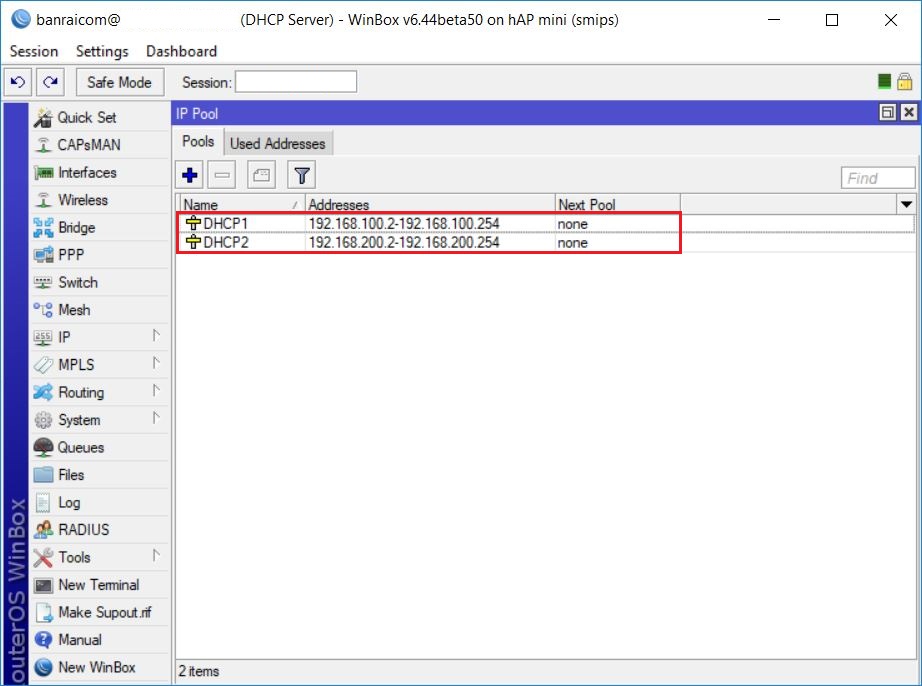Minimize the WinBox main window
Image resolution: width=922 pixels, height=686 pixels.
(774, 20)
